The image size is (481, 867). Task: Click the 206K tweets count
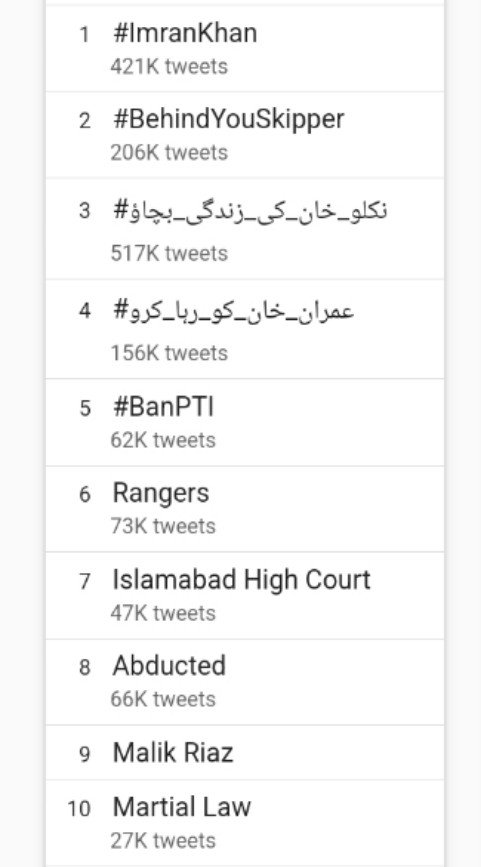169,153
